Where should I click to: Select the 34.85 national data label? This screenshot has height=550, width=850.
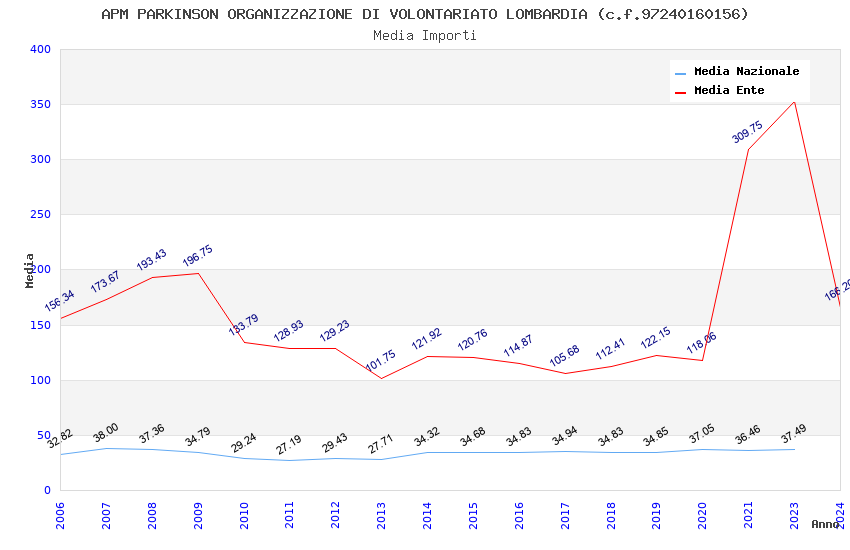click(x=656, y=437)
